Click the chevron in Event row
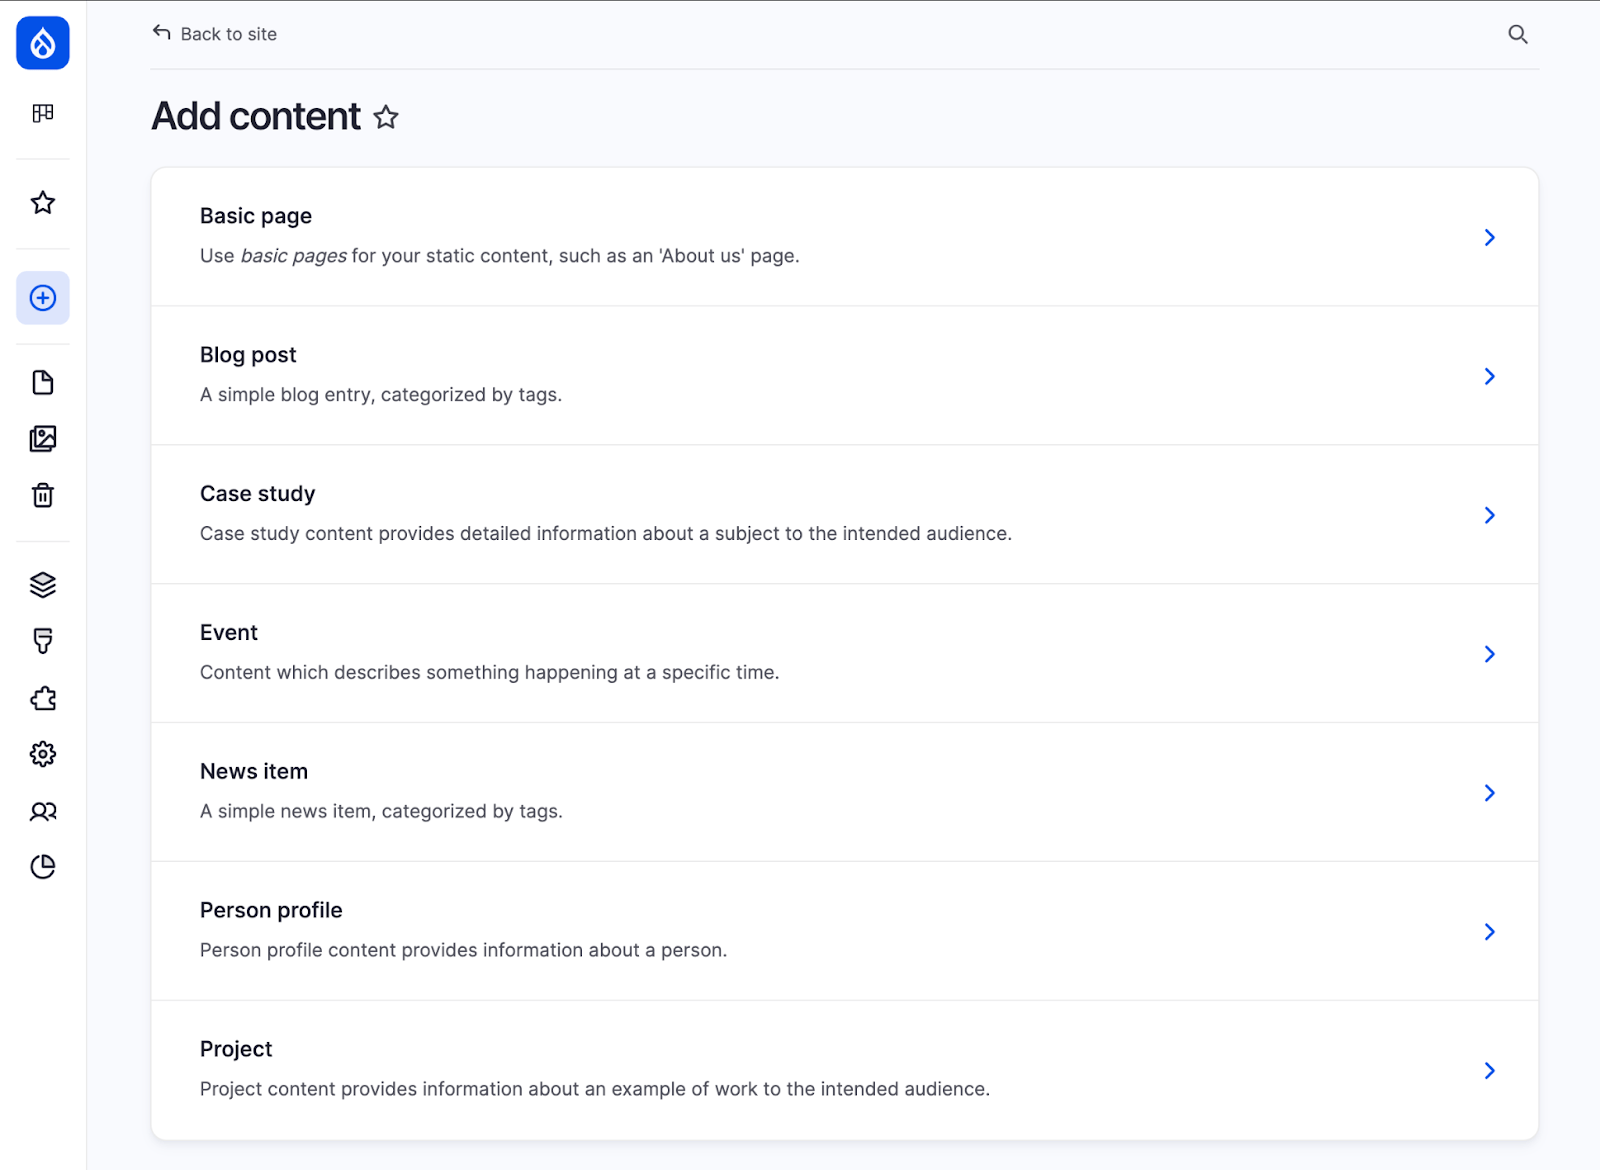 (1490, 654)
